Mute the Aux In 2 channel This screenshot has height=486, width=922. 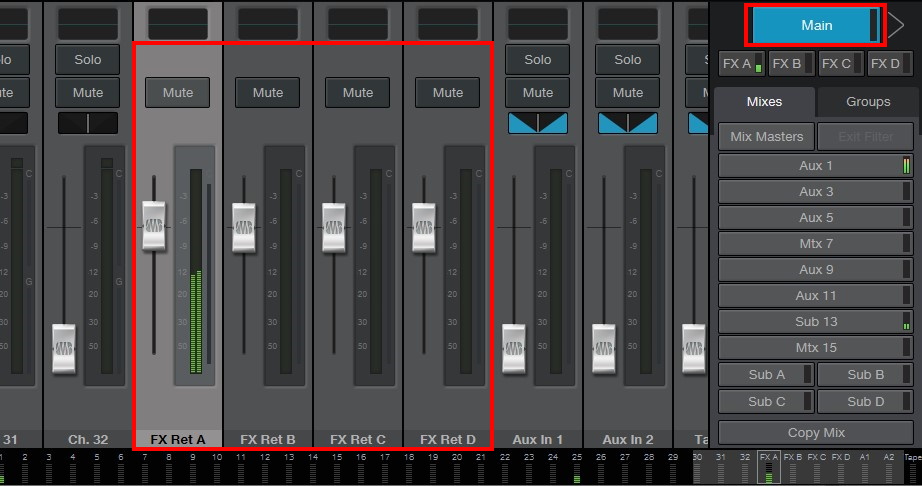click(627, 92)
